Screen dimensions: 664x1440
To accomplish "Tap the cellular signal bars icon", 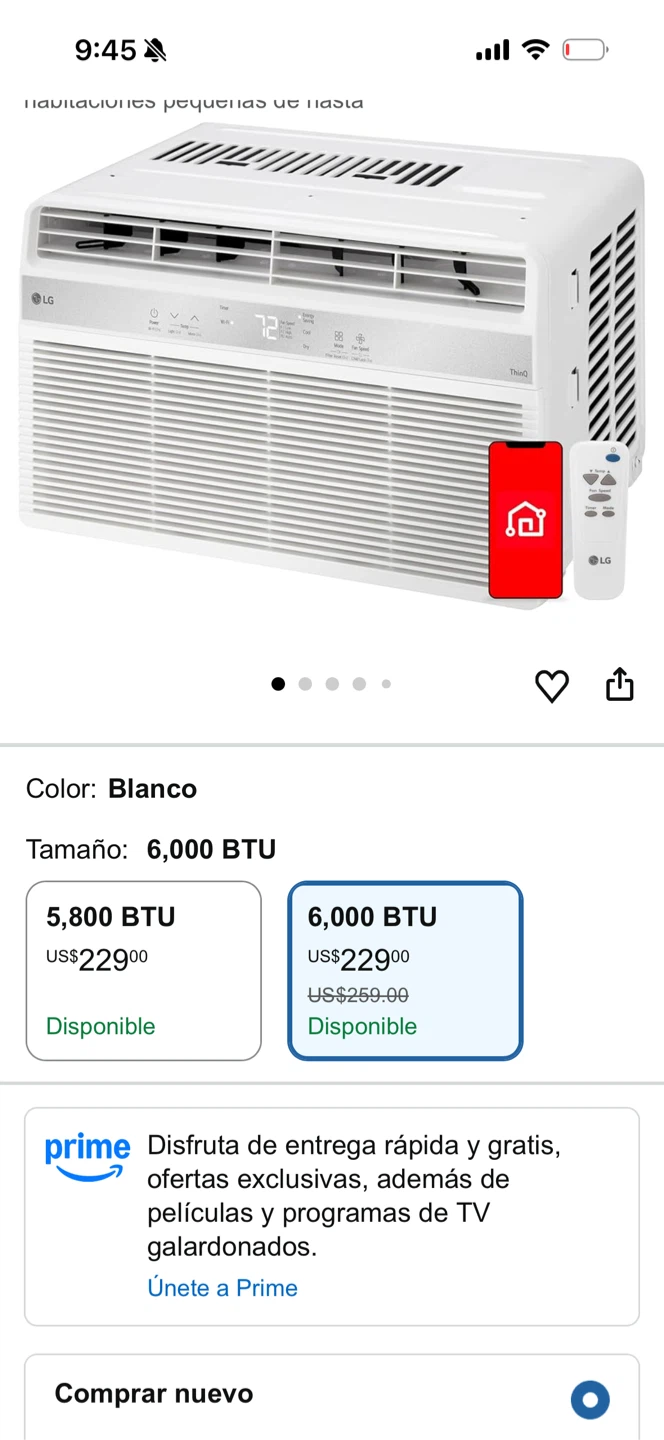I will point(492,49).
